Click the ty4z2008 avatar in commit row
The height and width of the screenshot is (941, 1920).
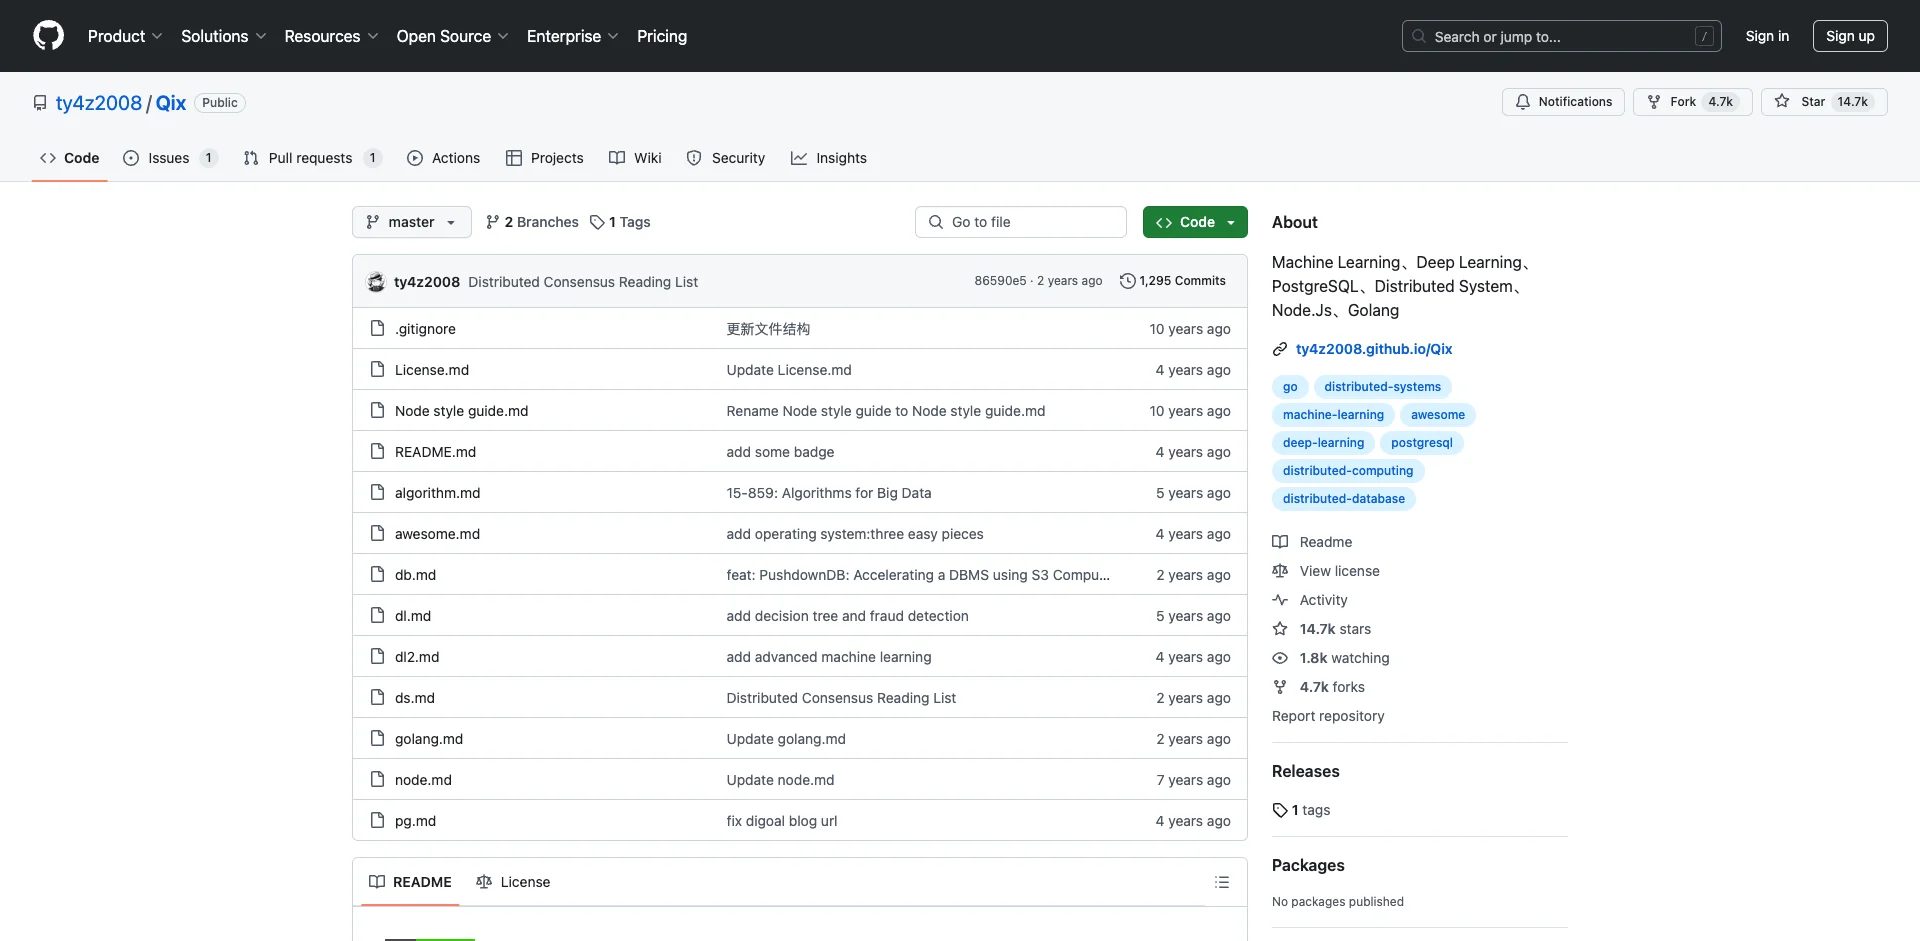click(376, 282)
